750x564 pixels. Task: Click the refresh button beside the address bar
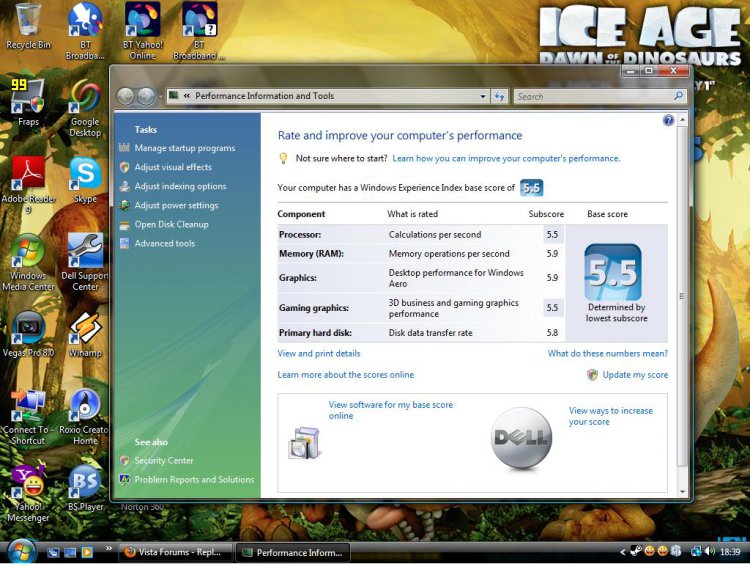point(500,96)
